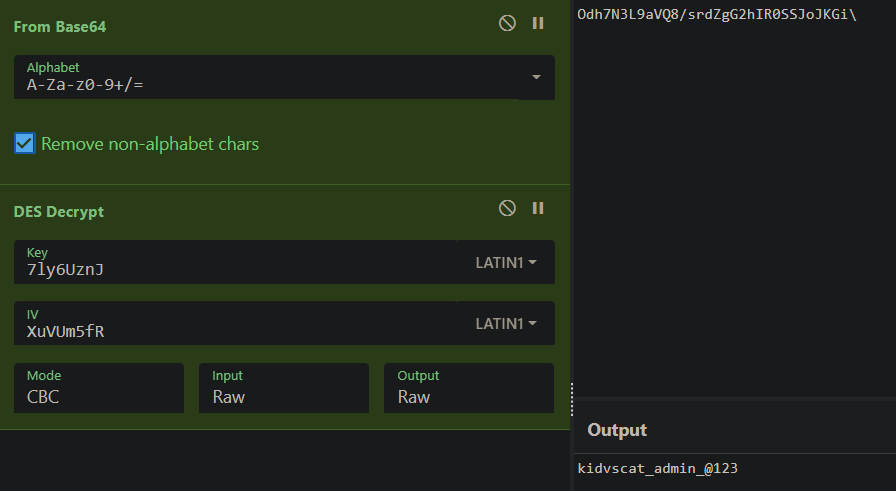896x491 pixels.
Task: Open the Base64 Alphabet dropdown arrow
Action: click(536, 77)
